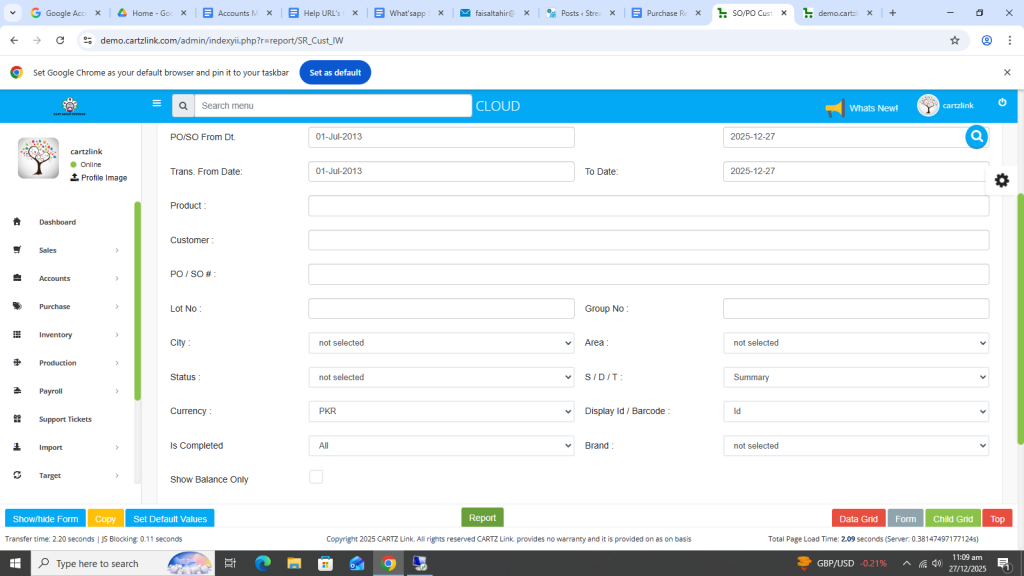Open the settings gear icon

tap(1001, 180)
